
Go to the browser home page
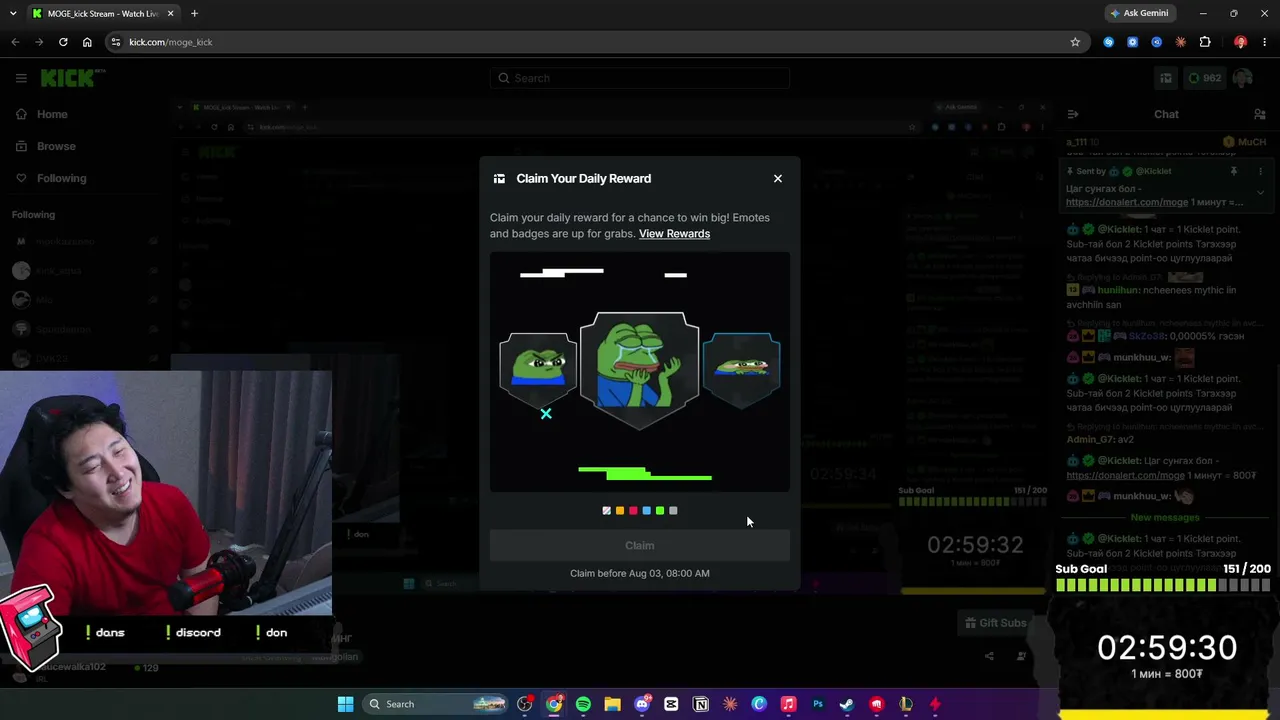87,42
